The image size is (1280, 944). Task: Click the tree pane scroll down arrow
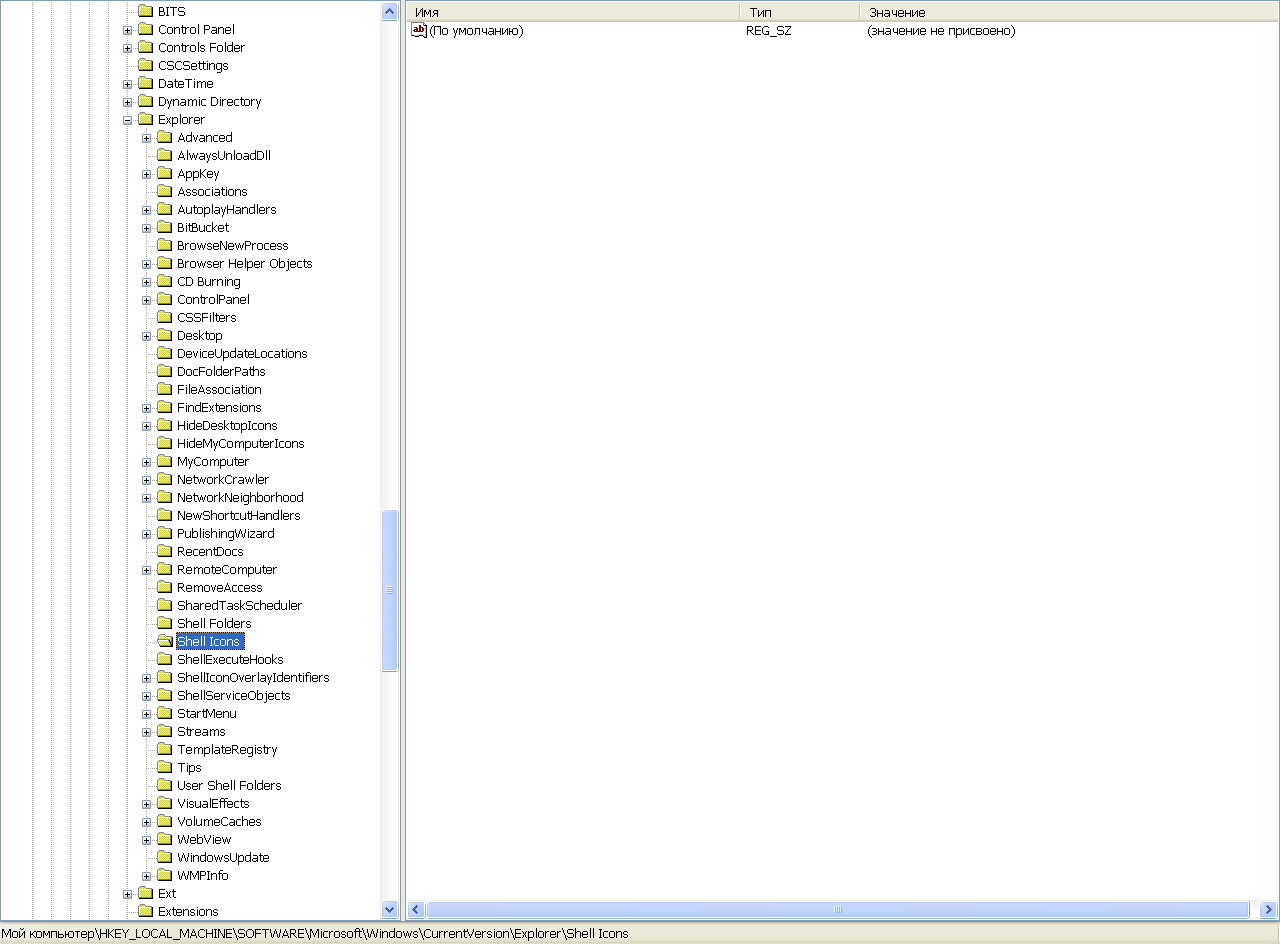390,910
